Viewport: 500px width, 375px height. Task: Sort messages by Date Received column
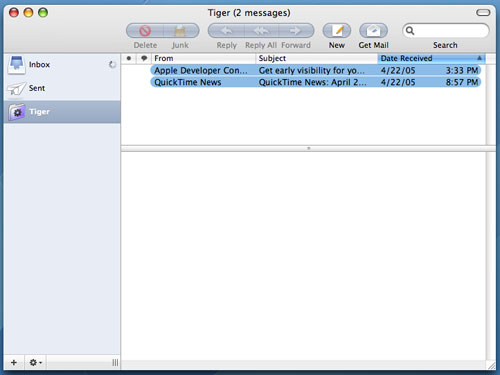[432, 58]
